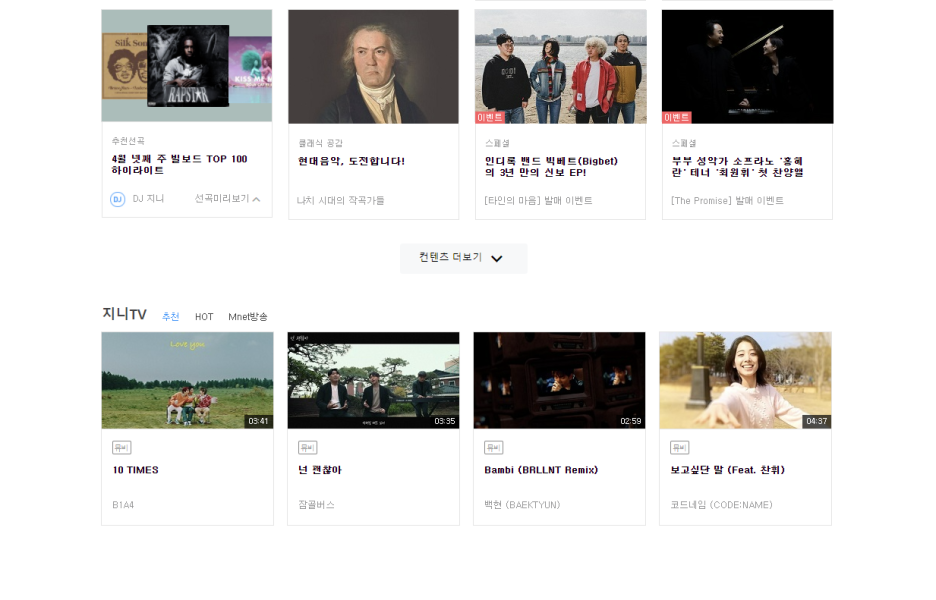
Task: Click the 뮤비 tag icon on 넌 괜찮아
Action: [307, 448]
